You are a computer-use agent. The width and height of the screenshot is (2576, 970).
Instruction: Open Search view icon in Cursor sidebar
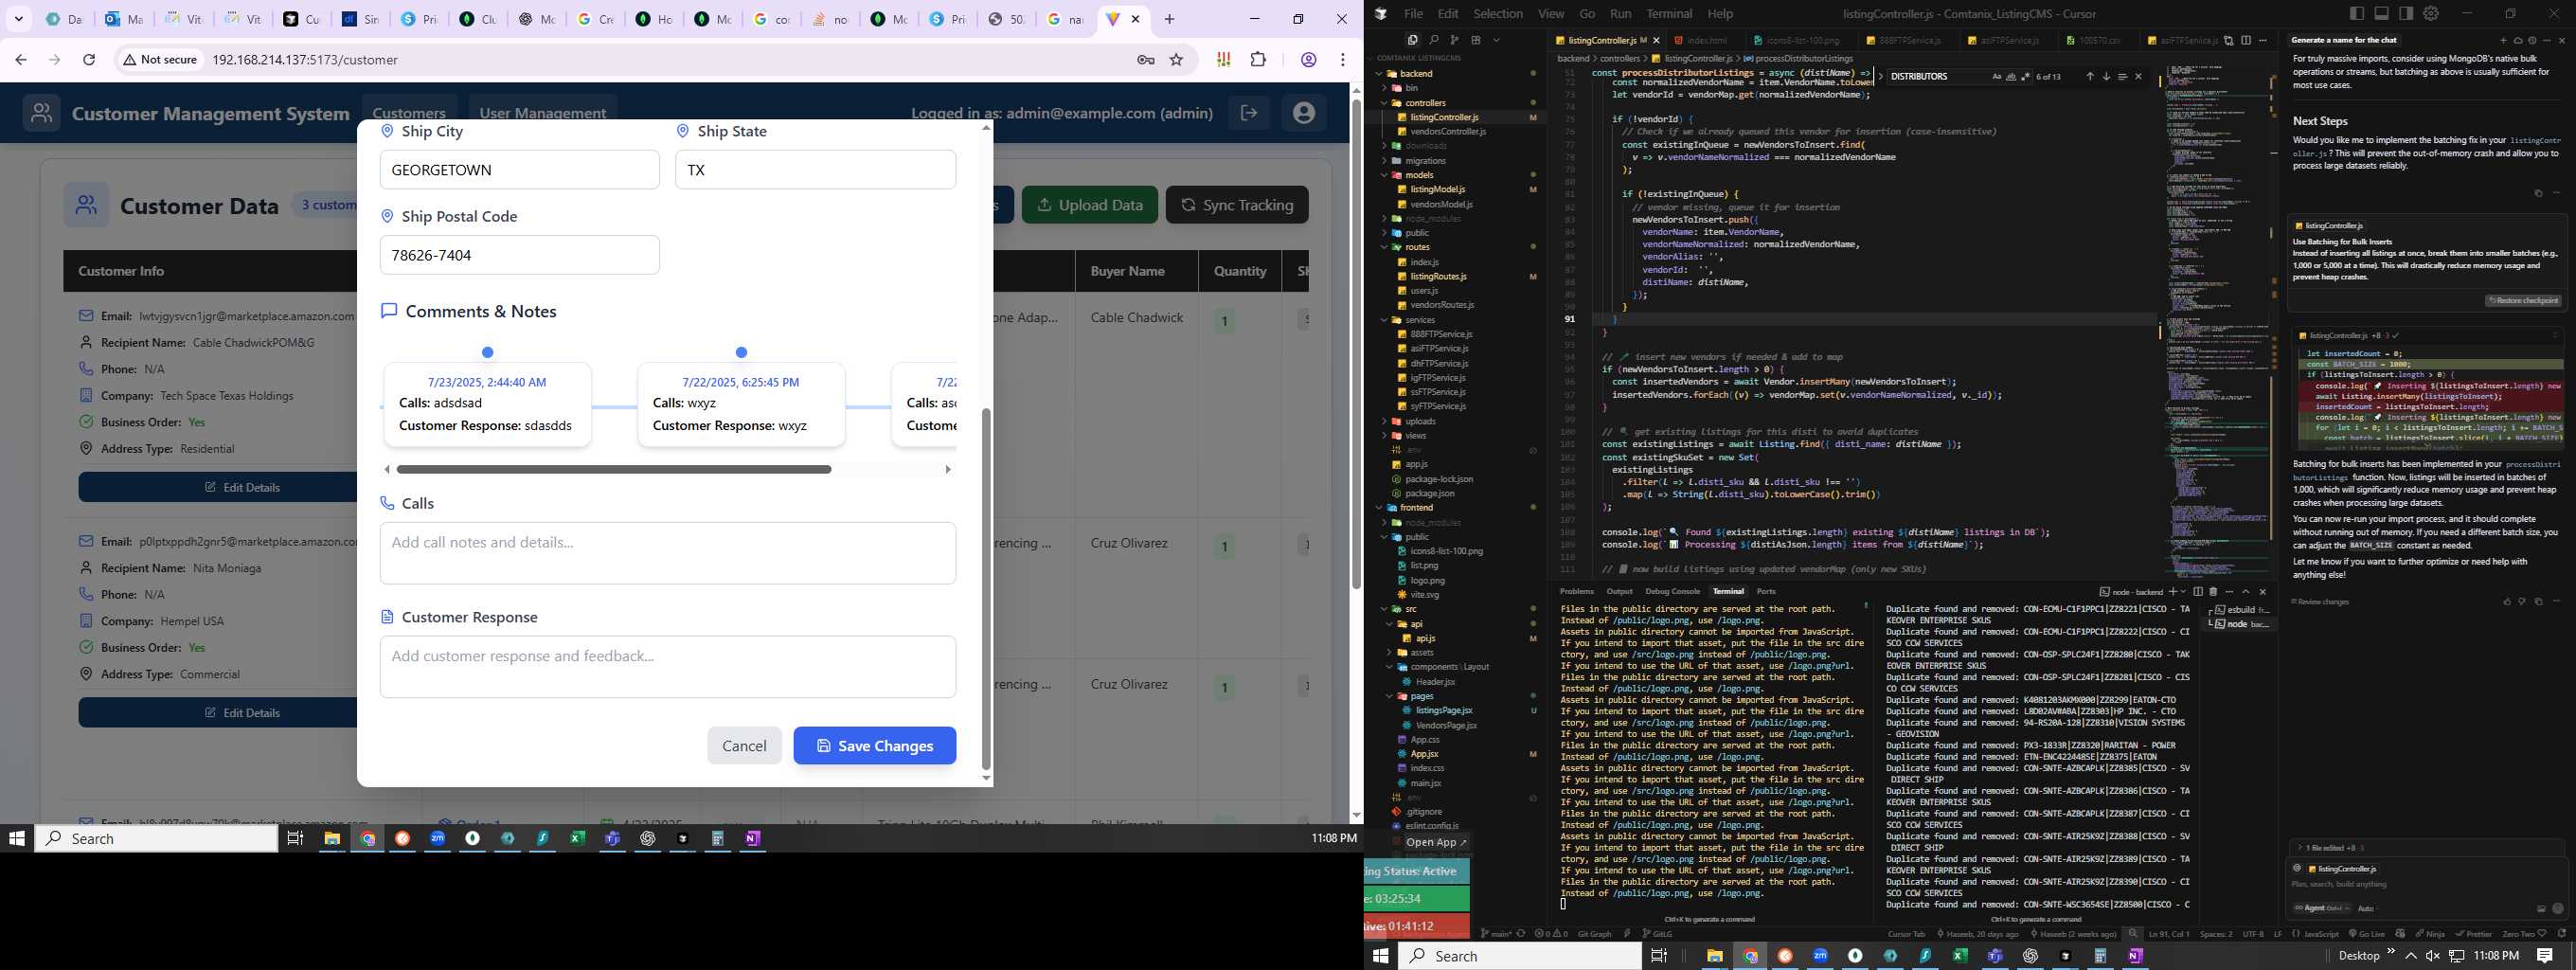point(1434,40)
